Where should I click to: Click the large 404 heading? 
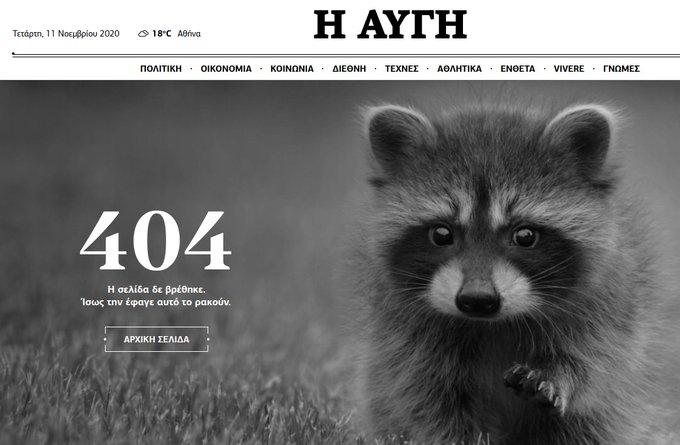pos(156,240)
